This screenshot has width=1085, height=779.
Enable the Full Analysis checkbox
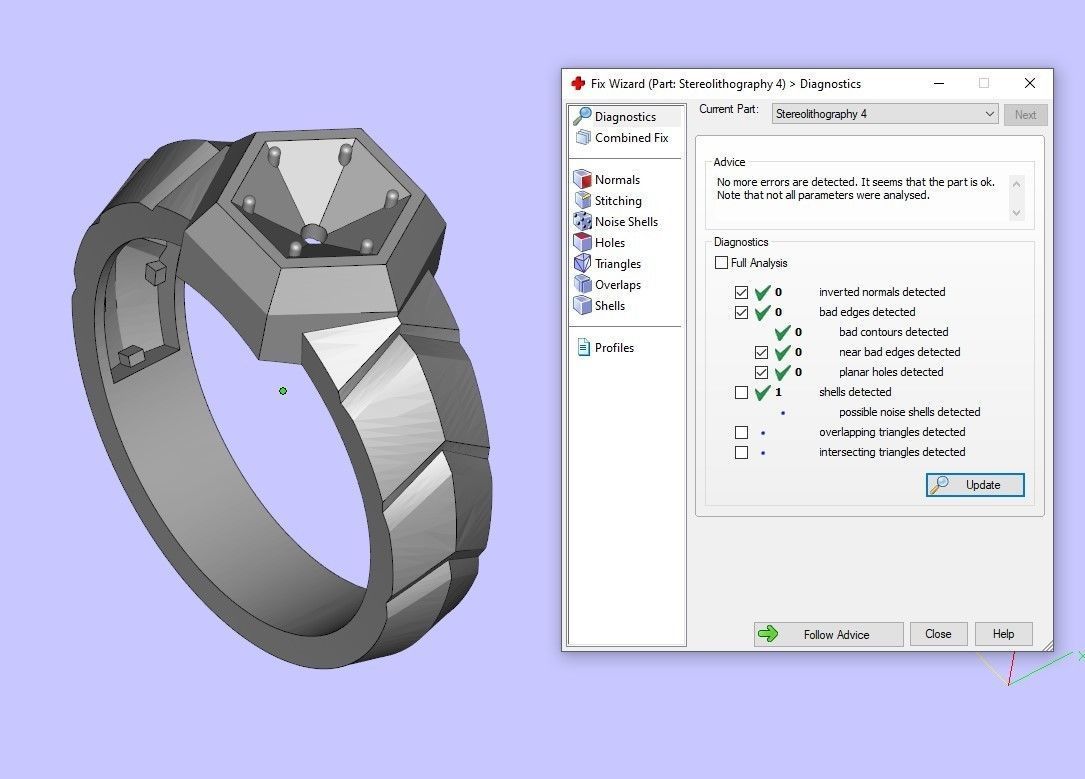pyautogui.click(x=721, y=263)
